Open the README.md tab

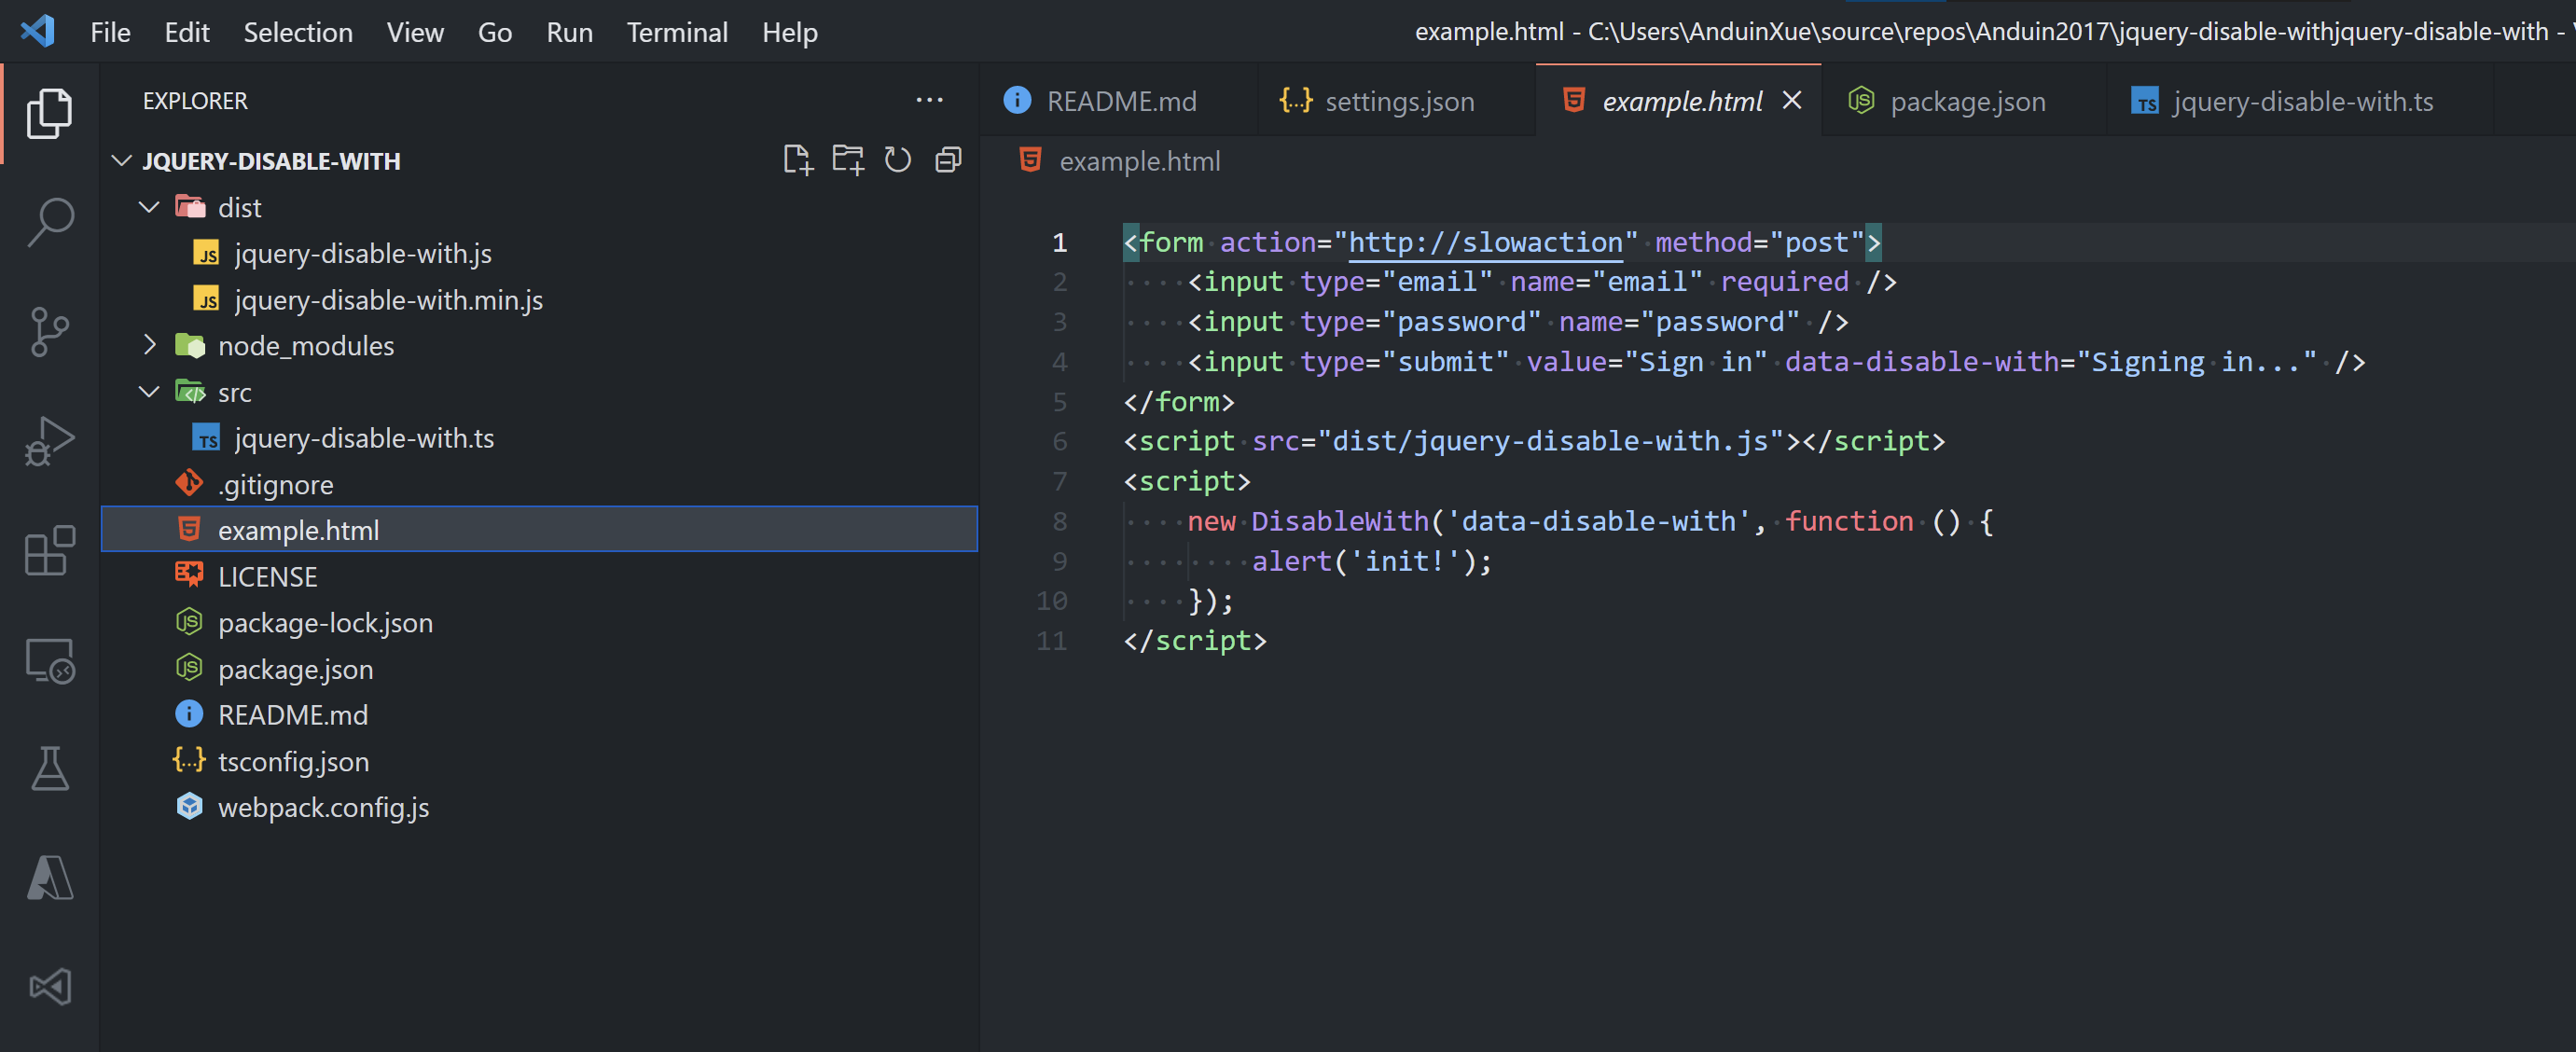coord(1121,100)
